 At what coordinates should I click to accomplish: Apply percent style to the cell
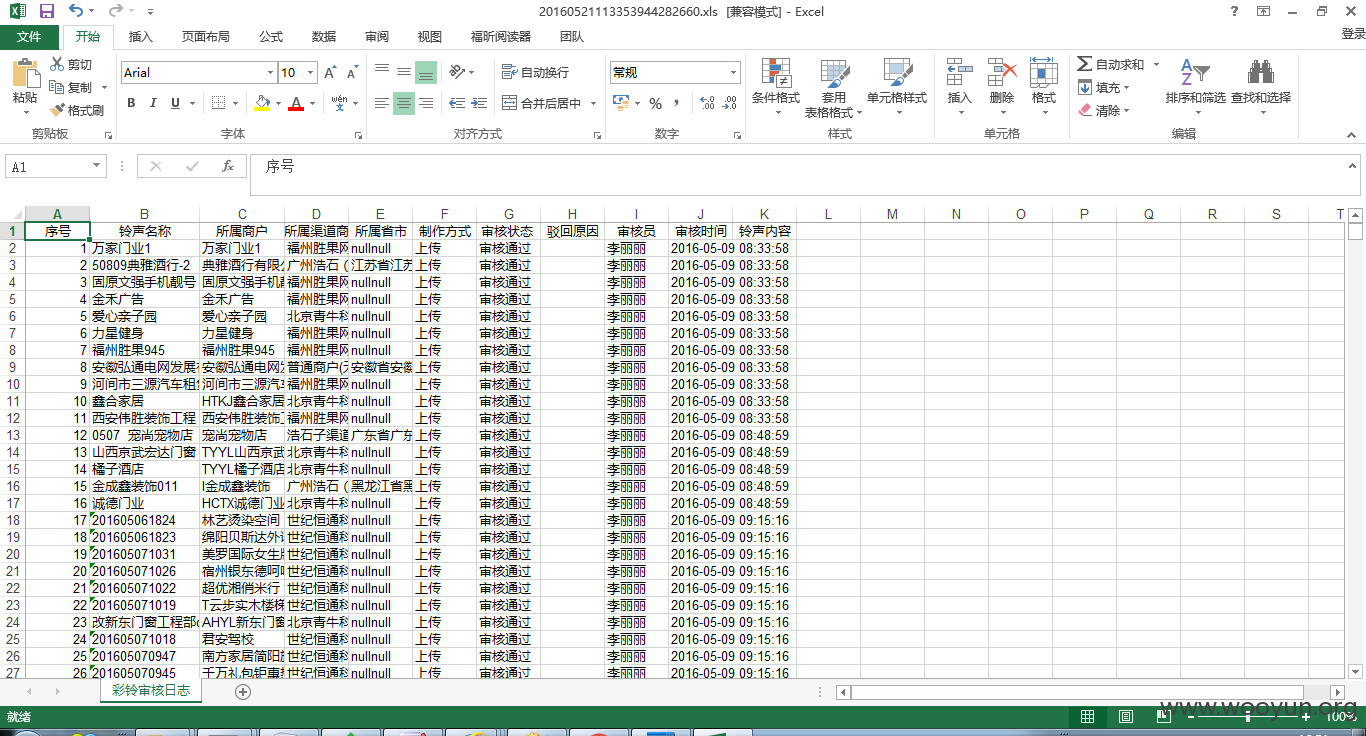(655, 103)
